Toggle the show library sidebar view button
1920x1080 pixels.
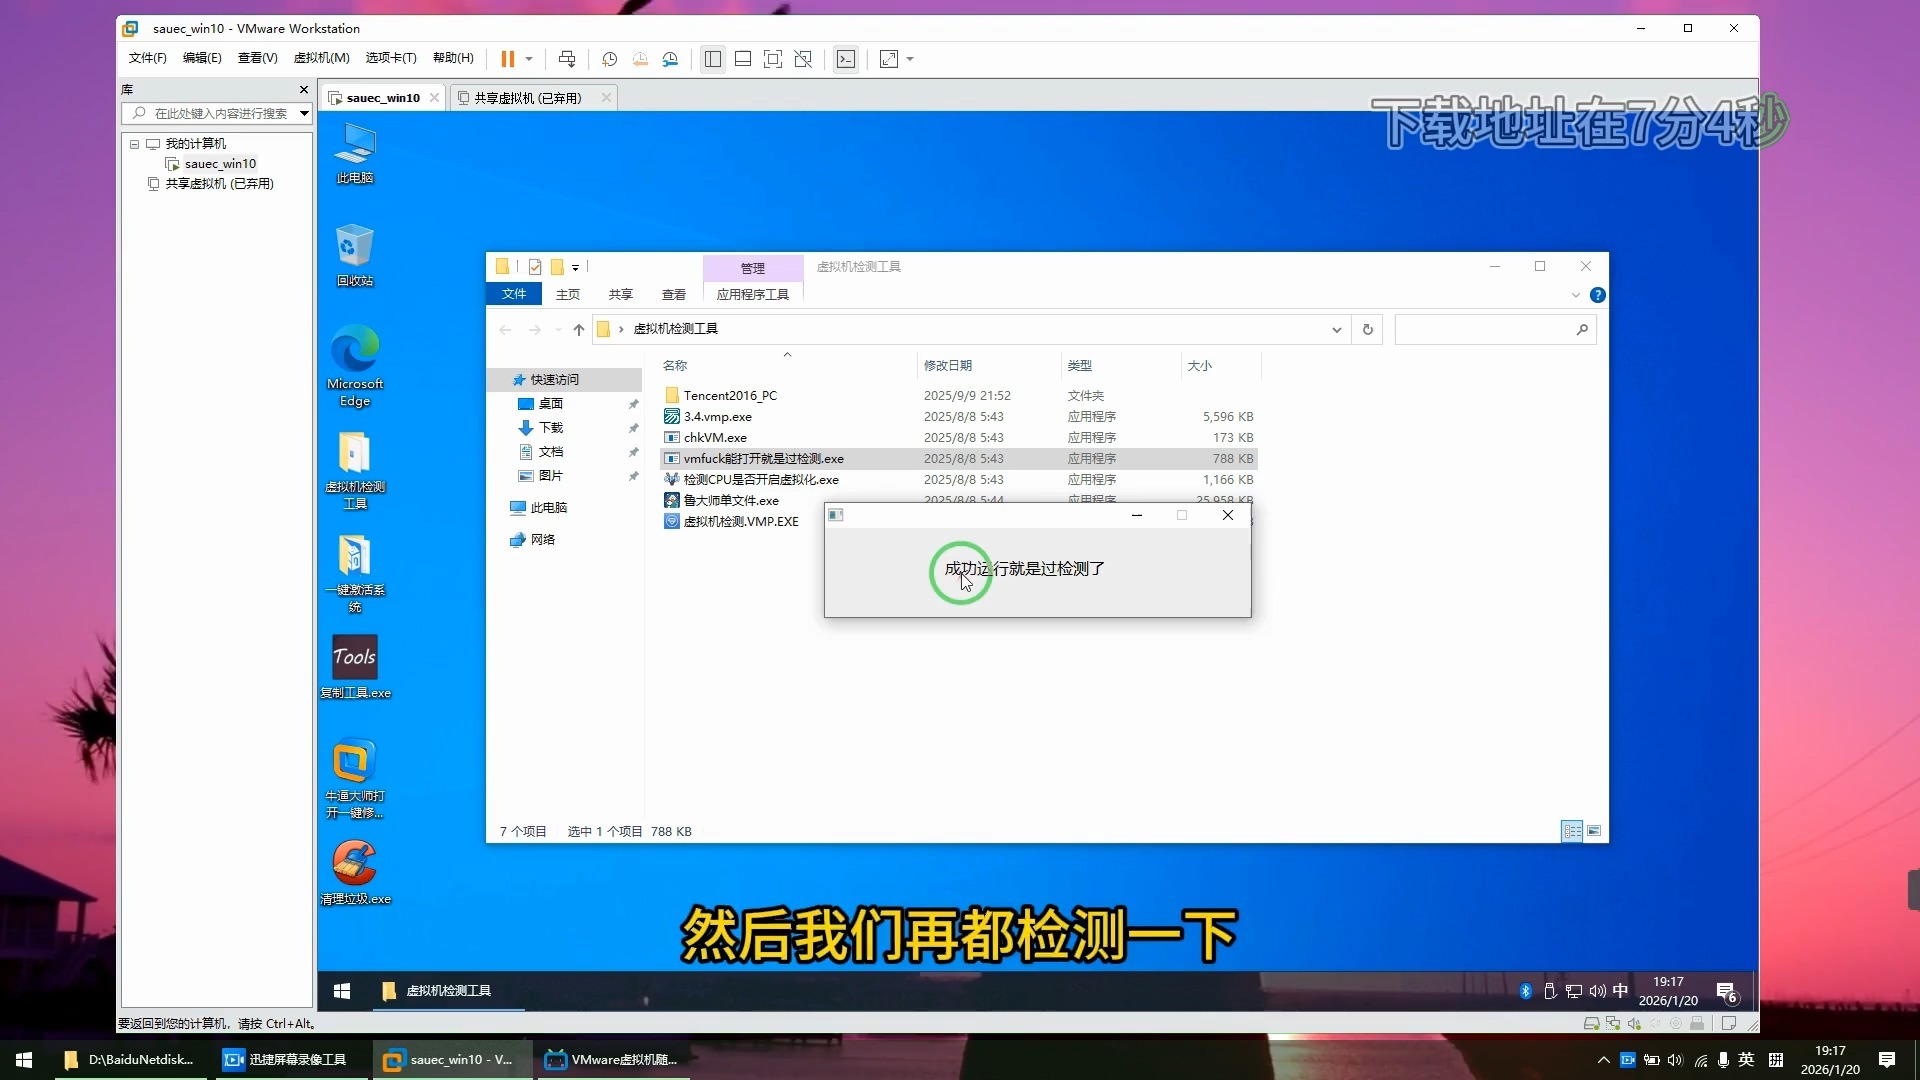click(712, 59)
